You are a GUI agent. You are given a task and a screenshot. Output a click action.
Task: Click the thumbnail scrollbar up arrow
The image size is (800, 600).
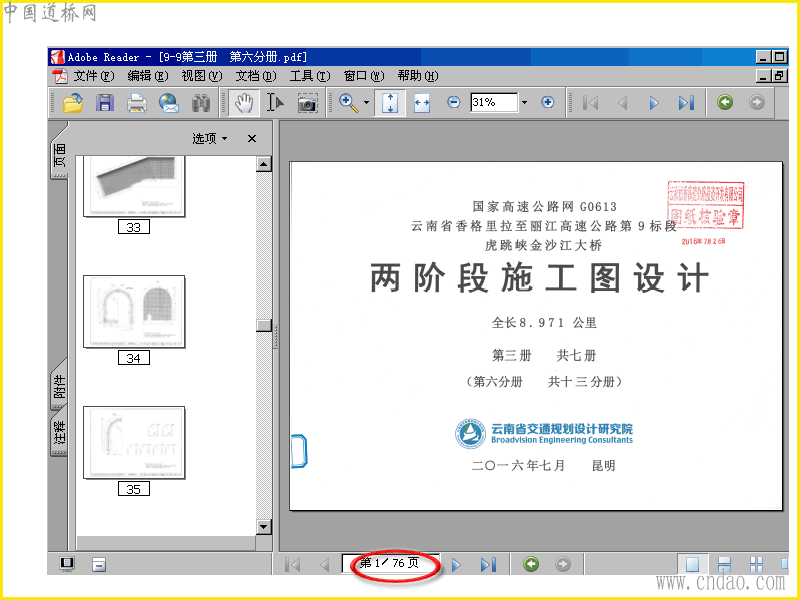click(x=263, y=164)
